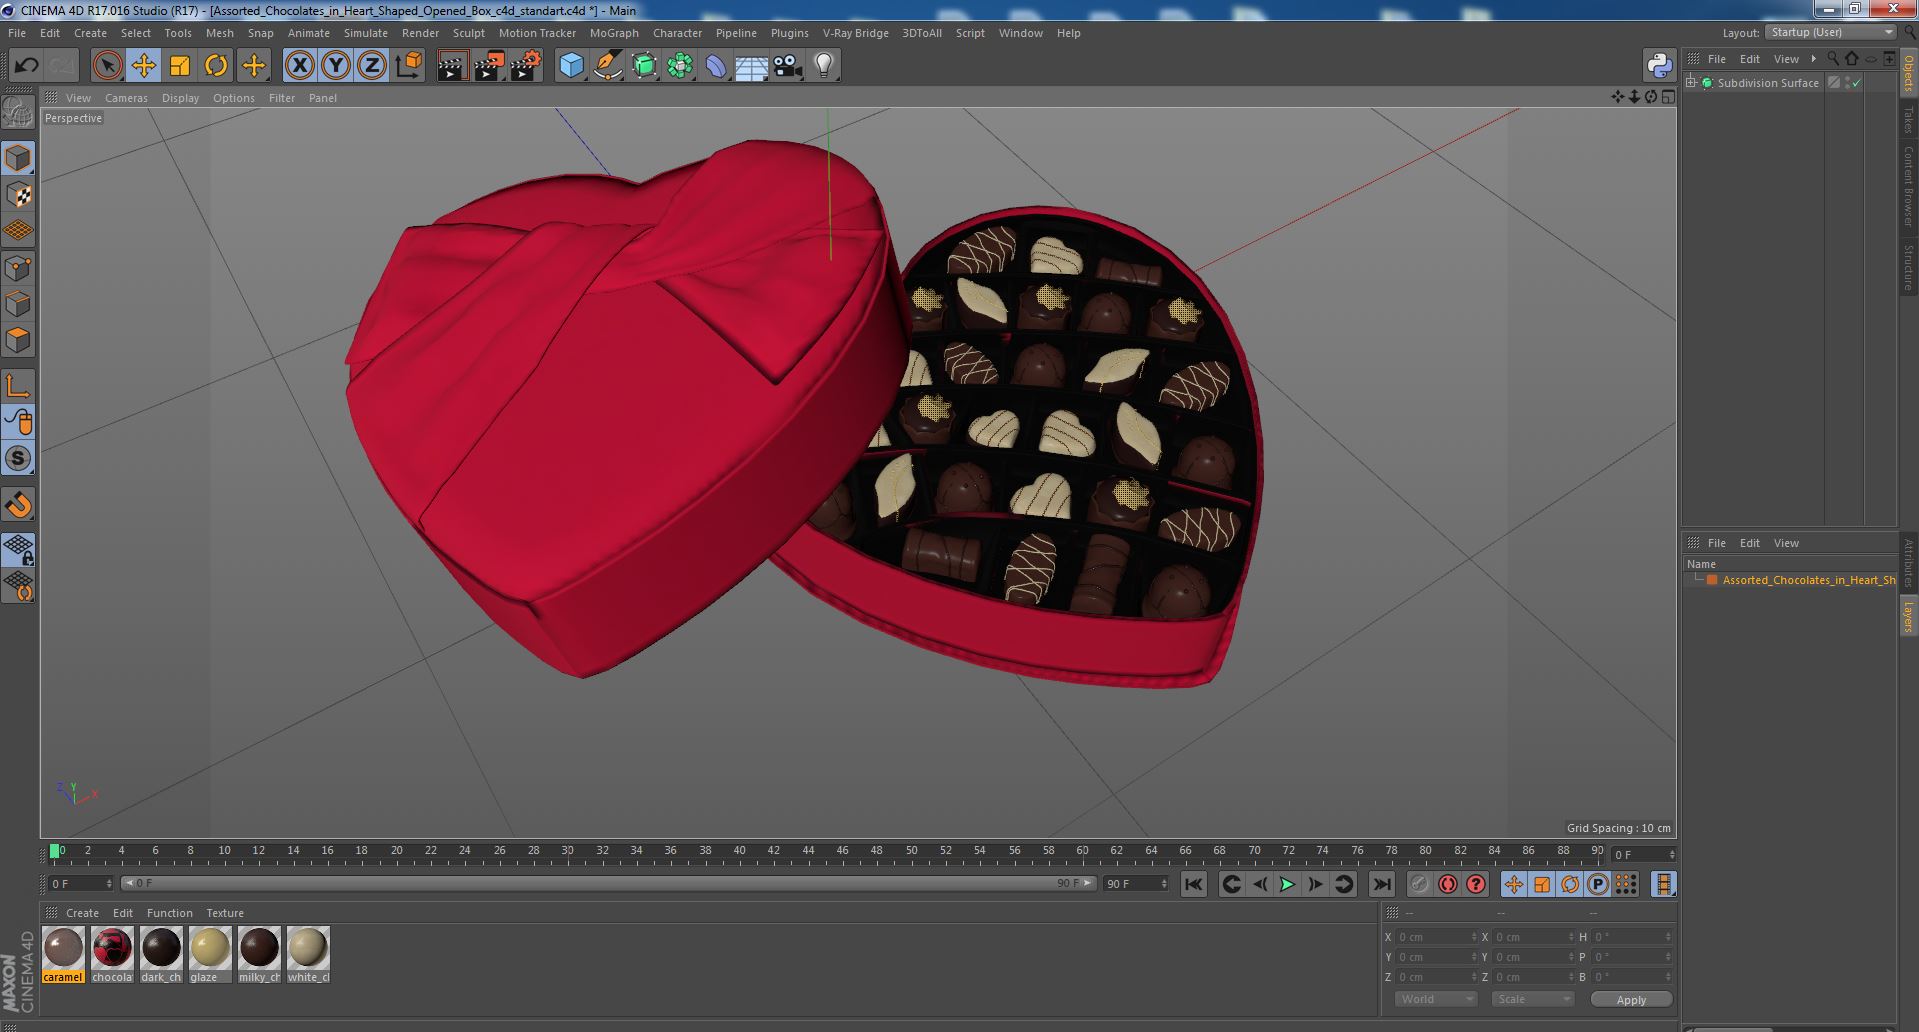Activate the Rotate tool

click(216, 66)
